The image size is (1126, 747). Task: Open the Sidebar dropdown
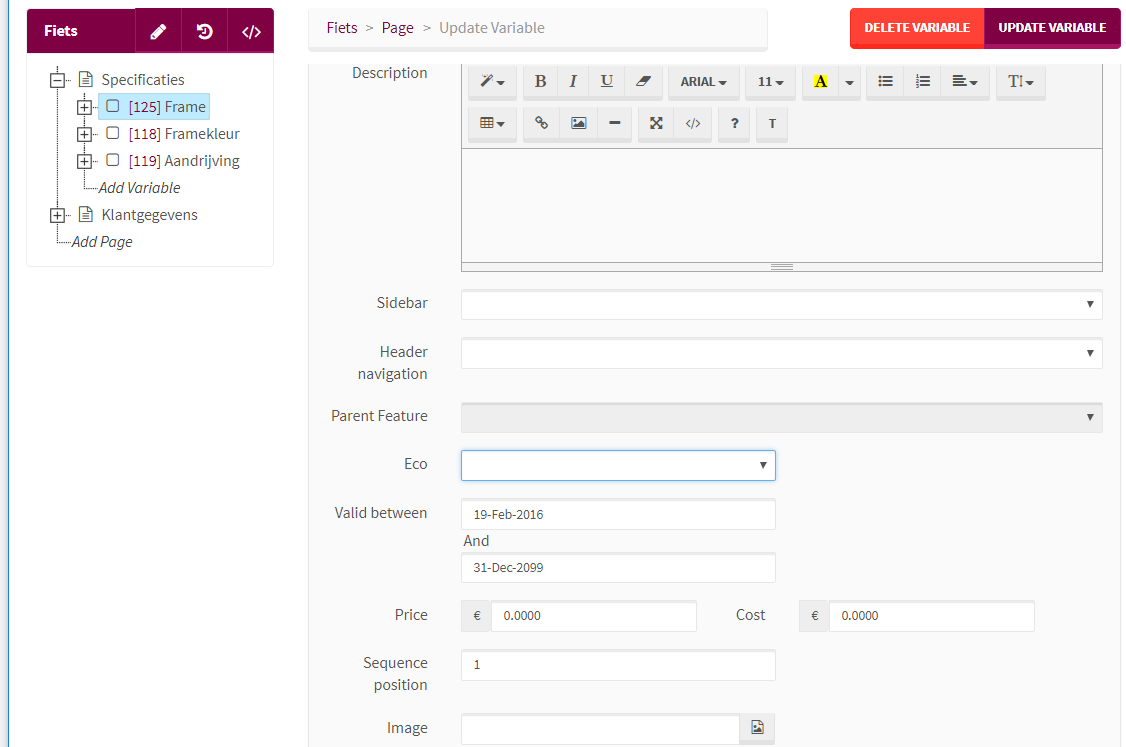coord(781,304)
